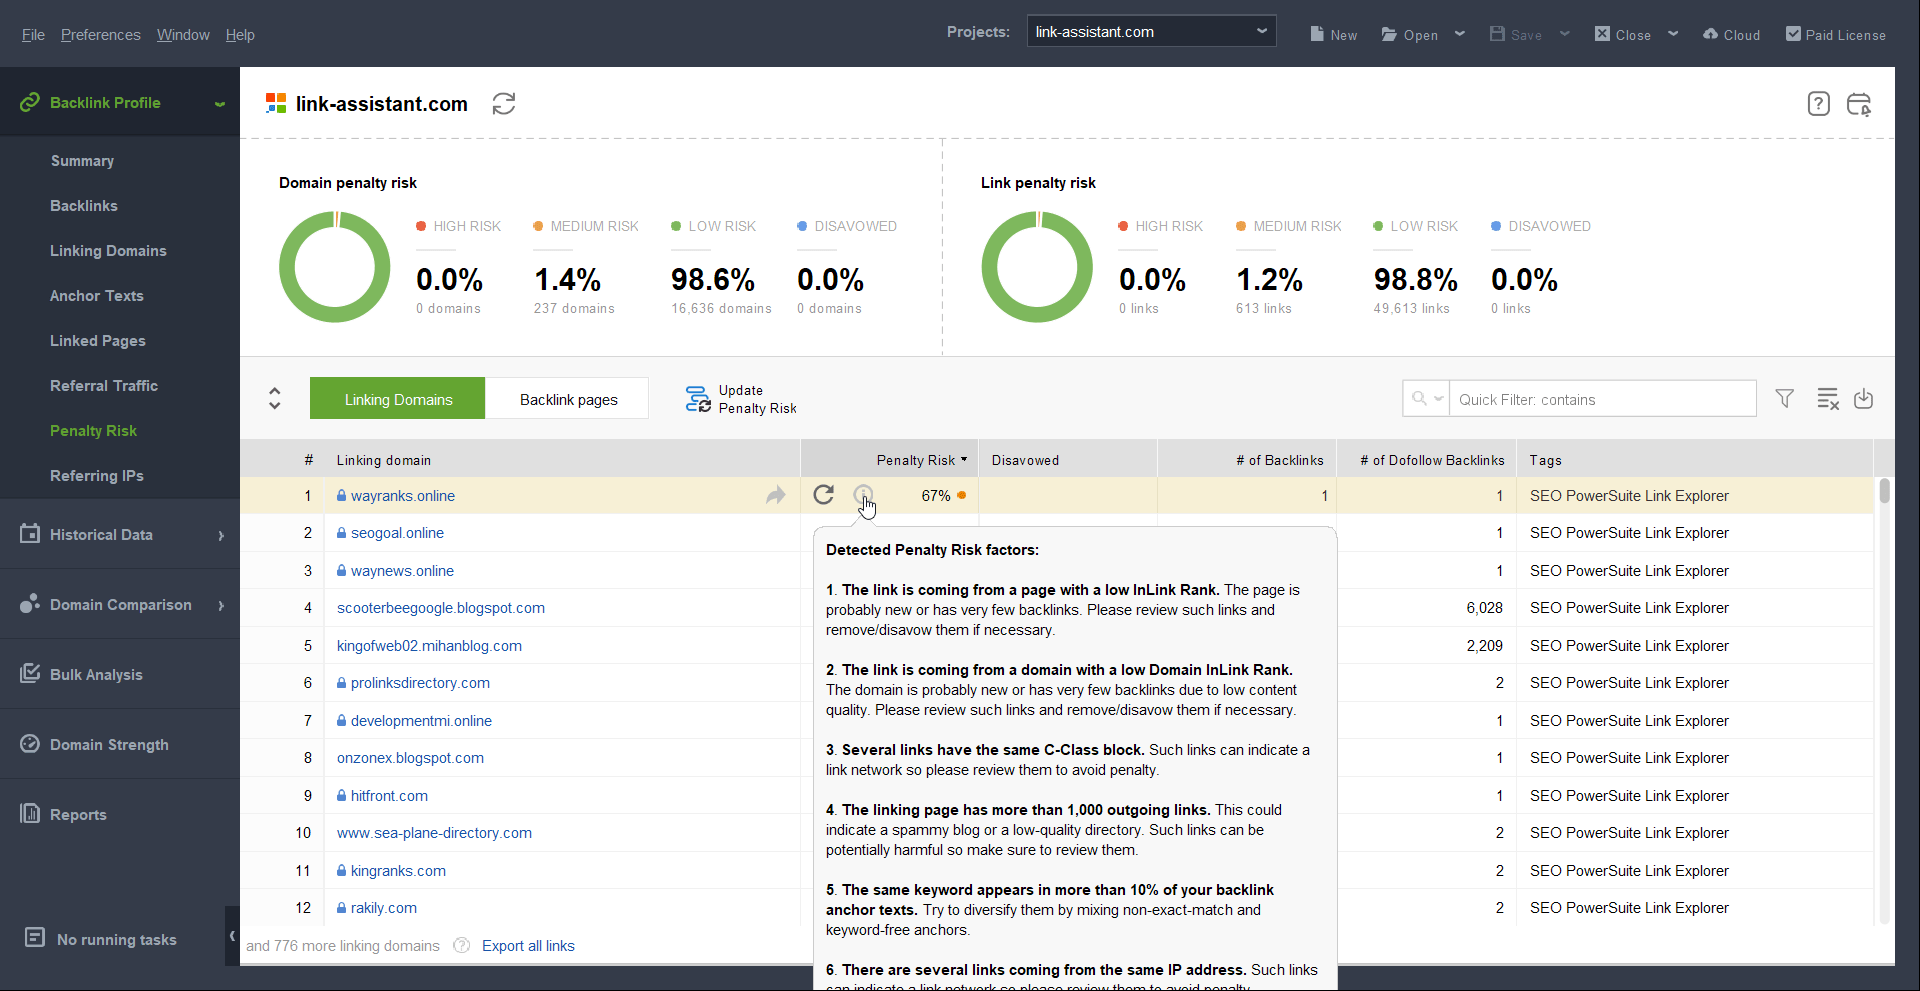Click the Export all links link

point(528,946)
